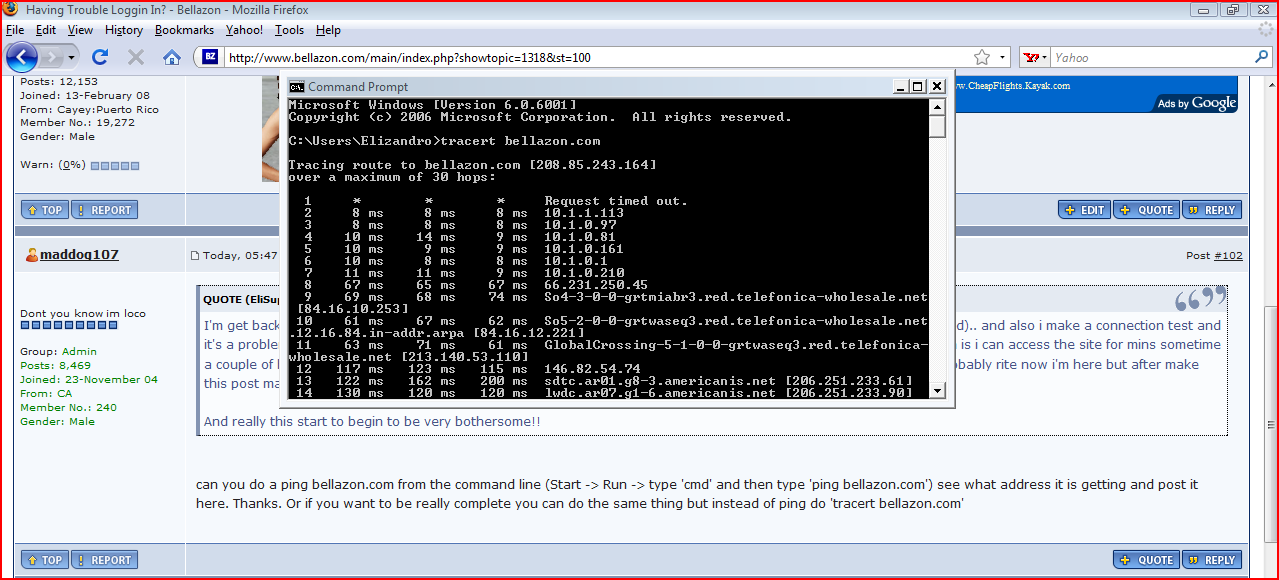Click the search magnifier icon

[x=1262, y=57]
